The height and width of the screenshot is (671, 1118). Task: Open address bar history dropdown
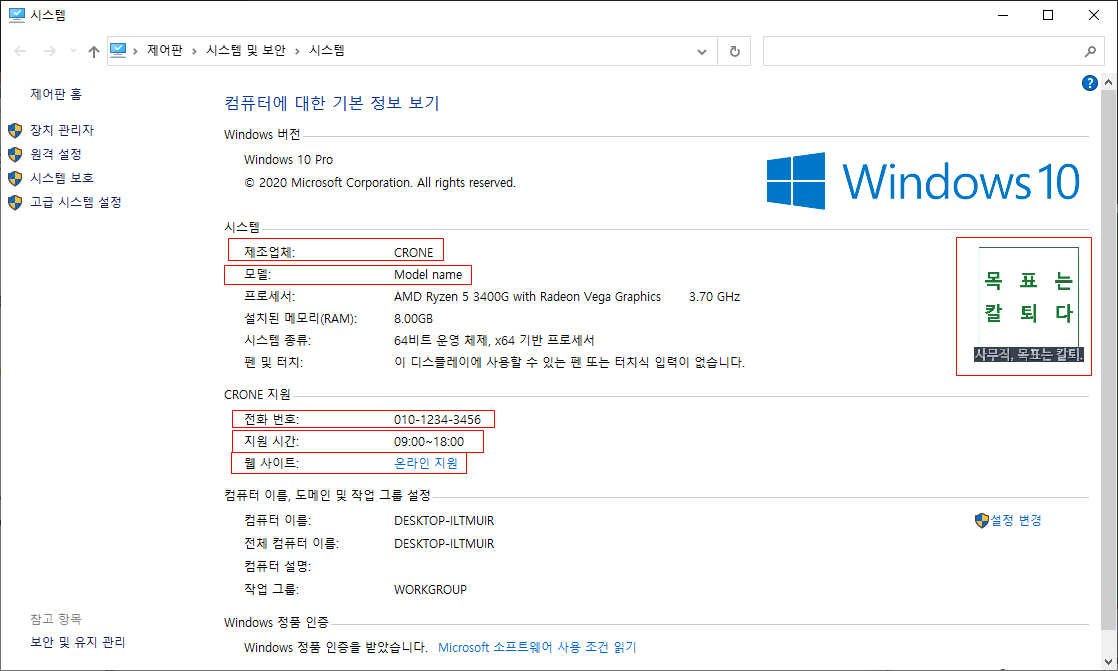[702, 51]
